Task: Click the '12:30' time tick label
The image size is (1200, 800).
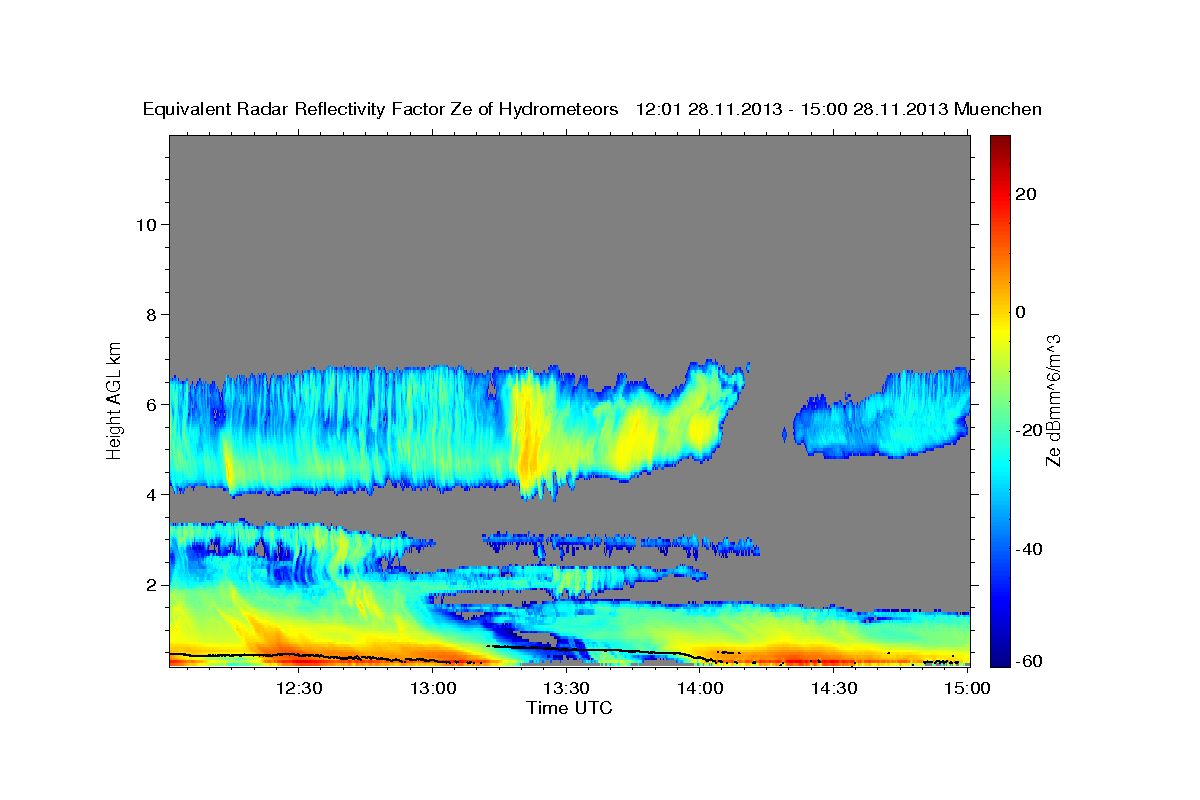Action: coord(298,688)
